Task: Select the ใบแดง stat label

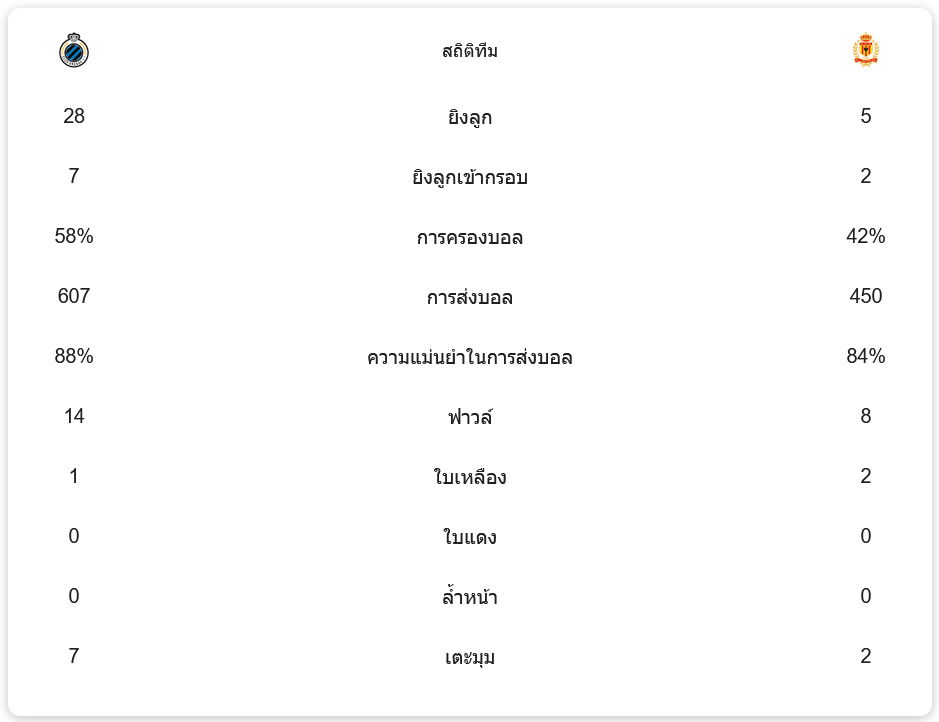Action: [x=469, y=537]
